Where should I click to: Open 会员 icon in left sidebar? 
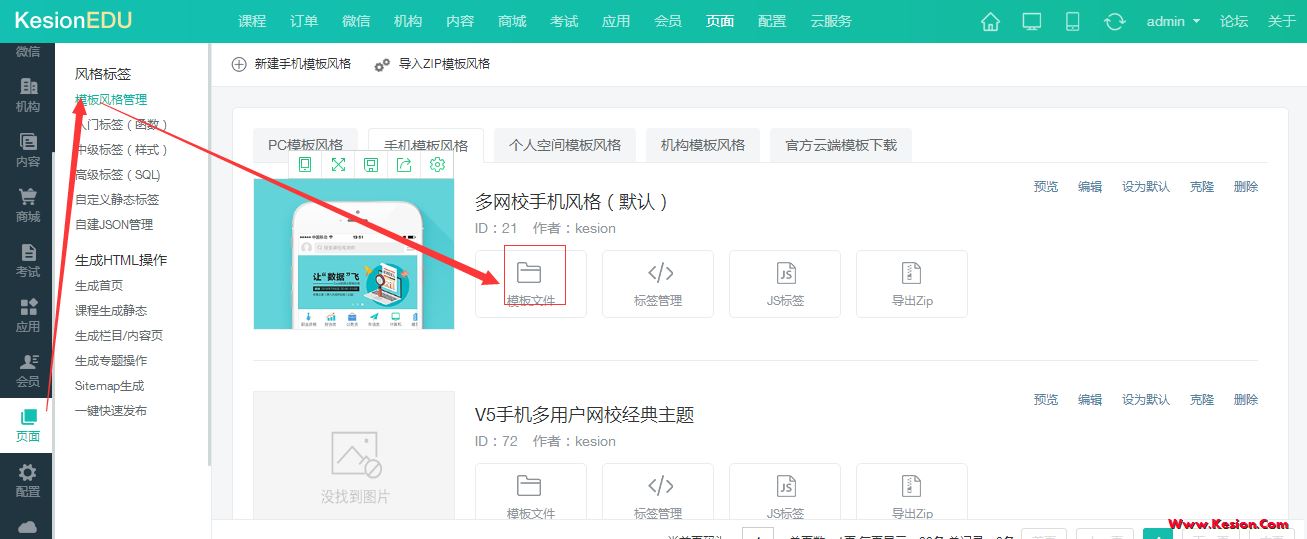[x=28, y=369]
